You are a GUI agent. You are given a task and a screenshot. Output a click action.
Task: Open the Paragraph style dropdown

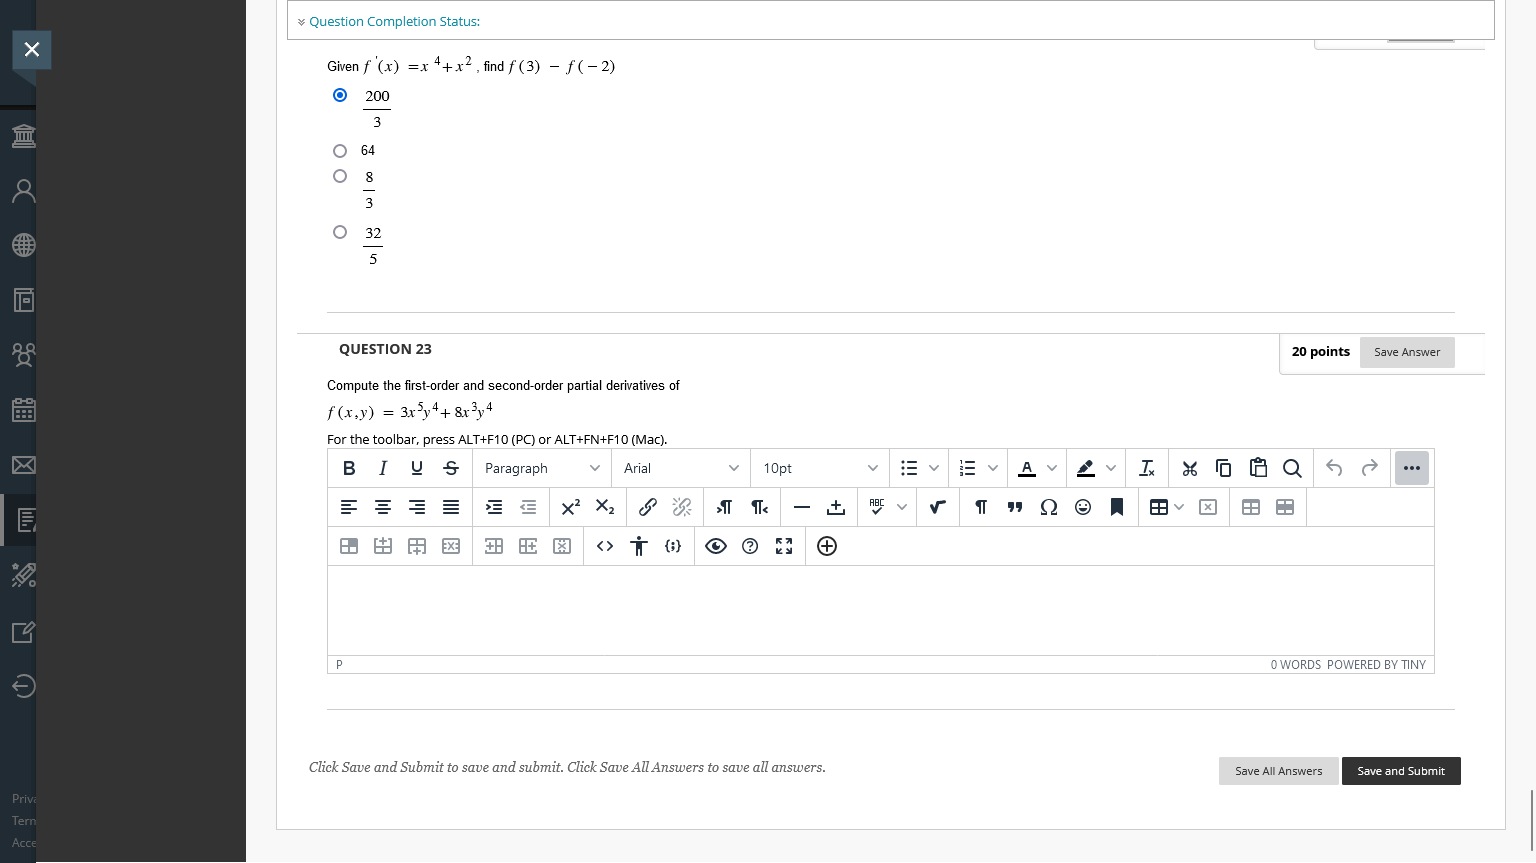point(541,467)
